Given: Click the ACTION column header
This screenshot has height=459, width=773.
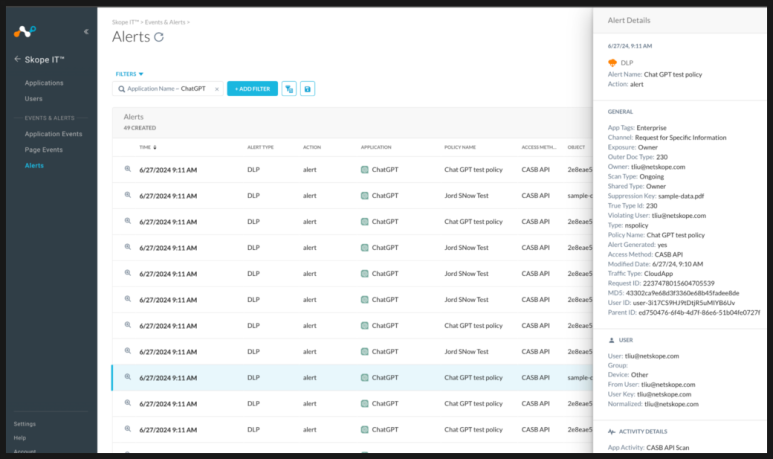Looking at the screenshot, I should 312,147.
